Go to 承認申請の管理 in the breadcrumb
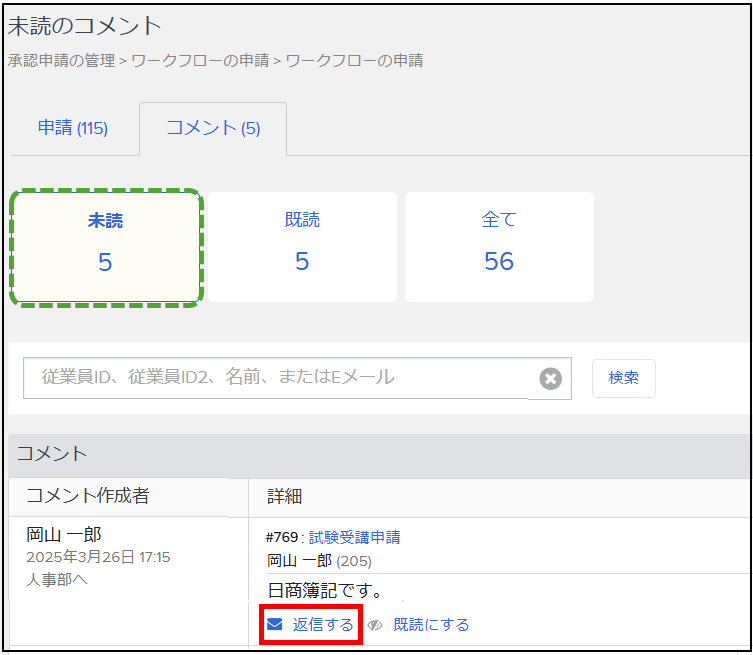Screen dimensions: 753x655 61,60
